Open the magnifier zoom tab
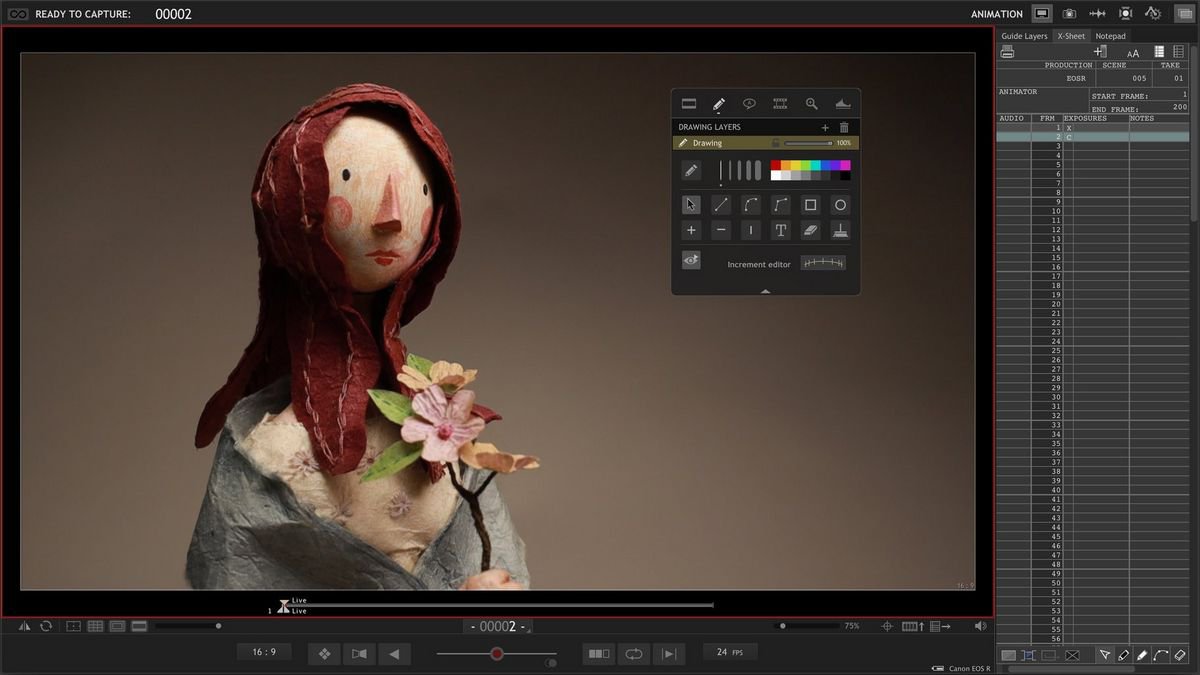1200x675 pixels. click(811, 103)
